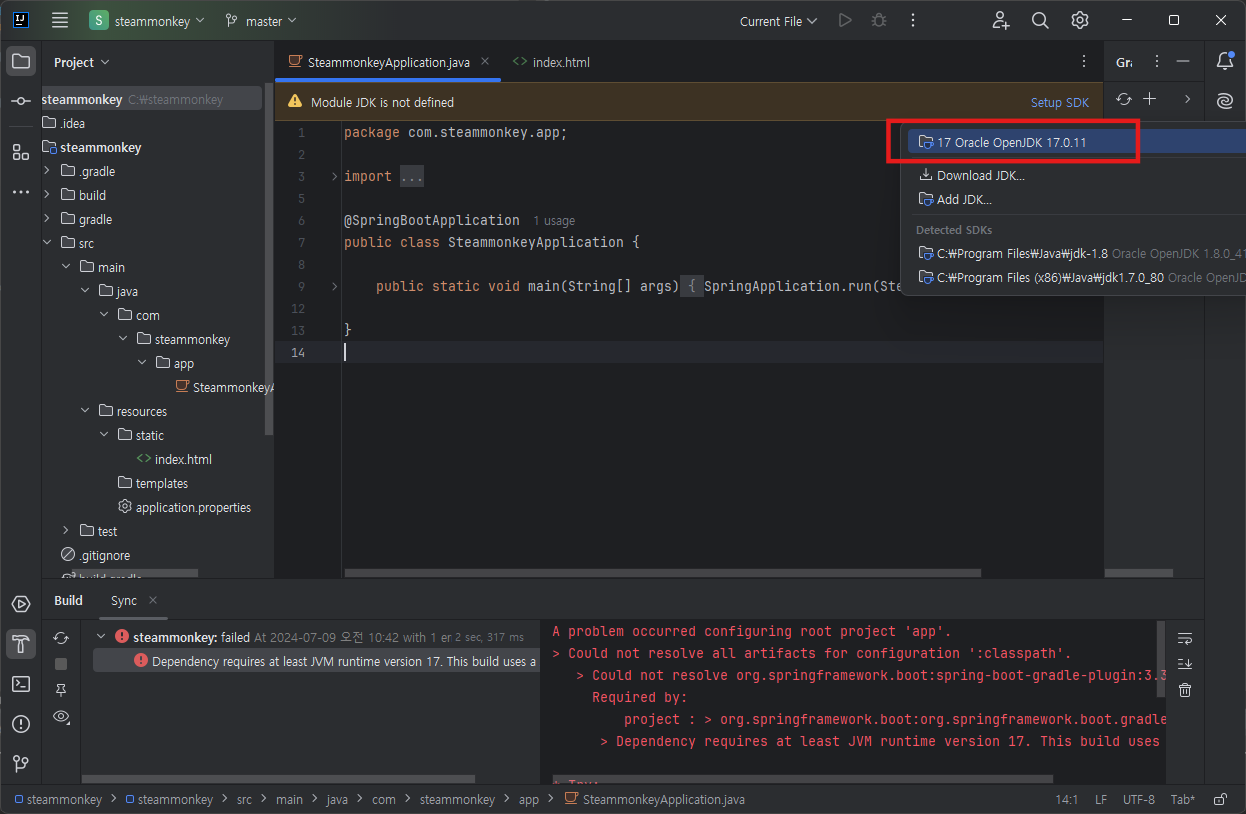Toggle soft-wrap in build output
Image resolution: width=1246 pixels, height=814 pixels.
[1185, 638]
